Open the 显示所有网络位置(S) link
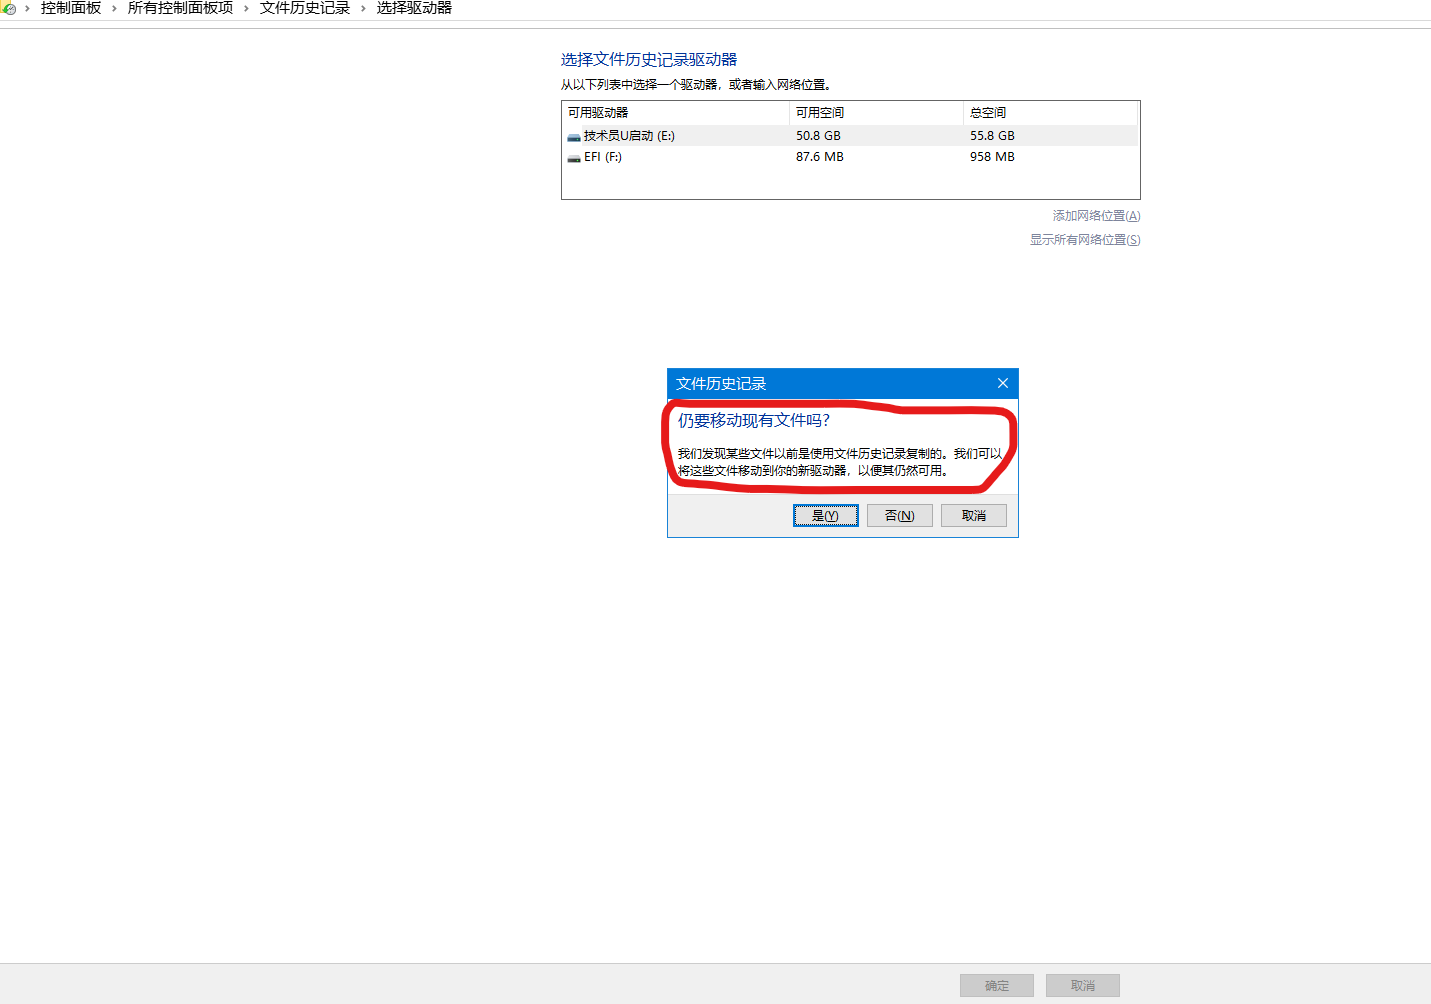 click(x=1085, y=240)
